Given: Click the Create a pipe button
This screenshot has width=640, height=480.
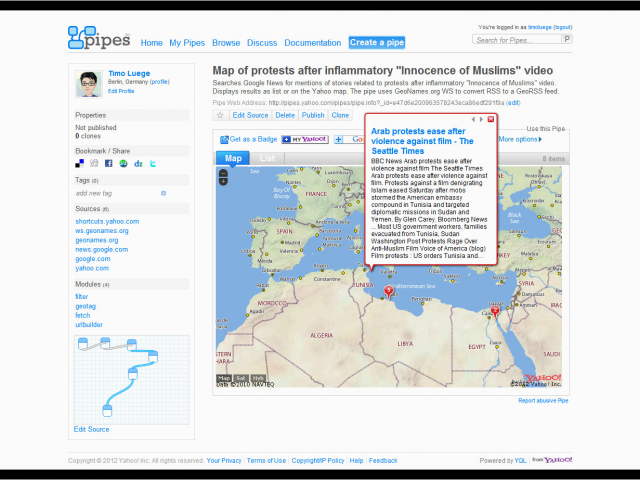Looking at the screenshot, I should [x=377, y=42].
